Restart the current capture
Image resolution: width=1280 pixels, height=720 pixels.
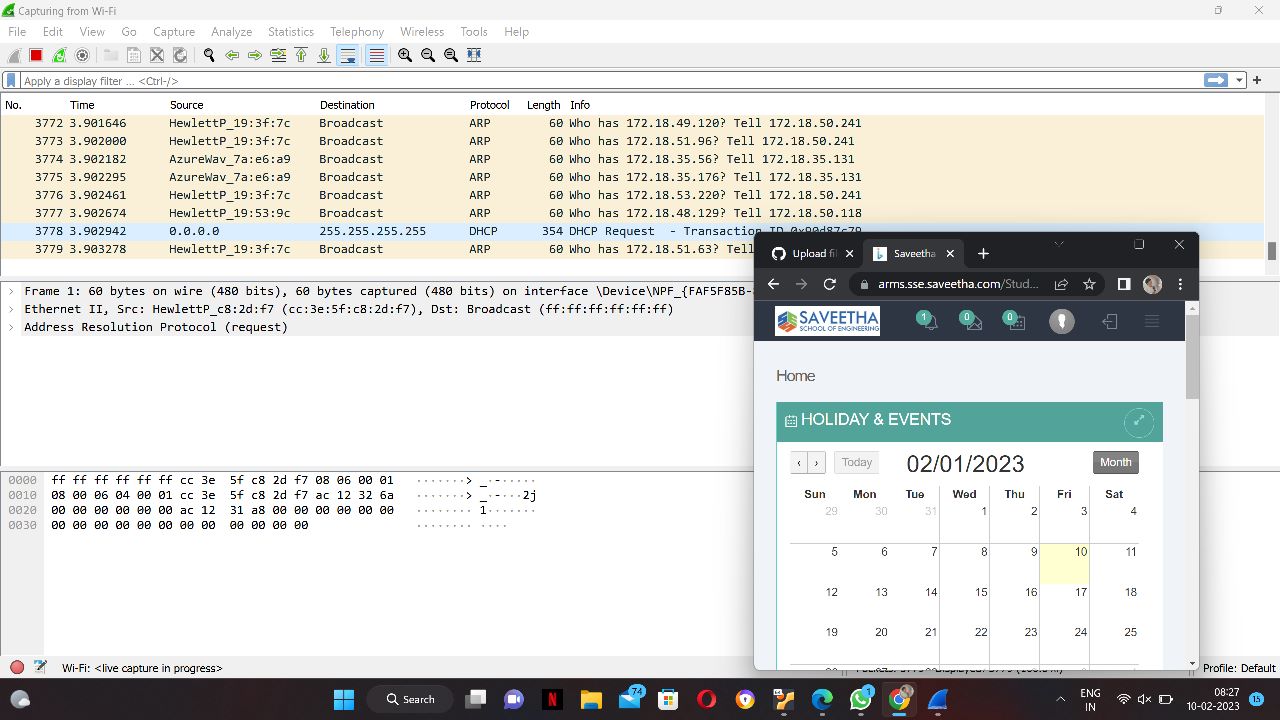click(57, 55)
